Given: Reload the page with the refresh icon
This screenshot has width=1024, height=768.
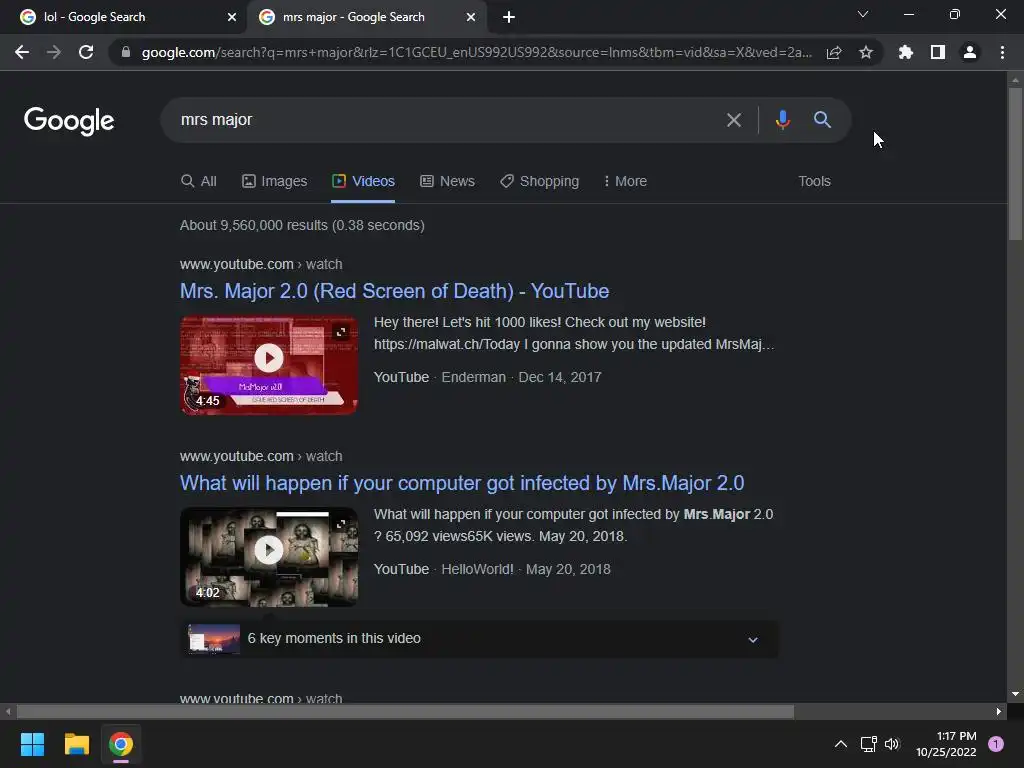Looking at the screenshot, I should 86,52.
